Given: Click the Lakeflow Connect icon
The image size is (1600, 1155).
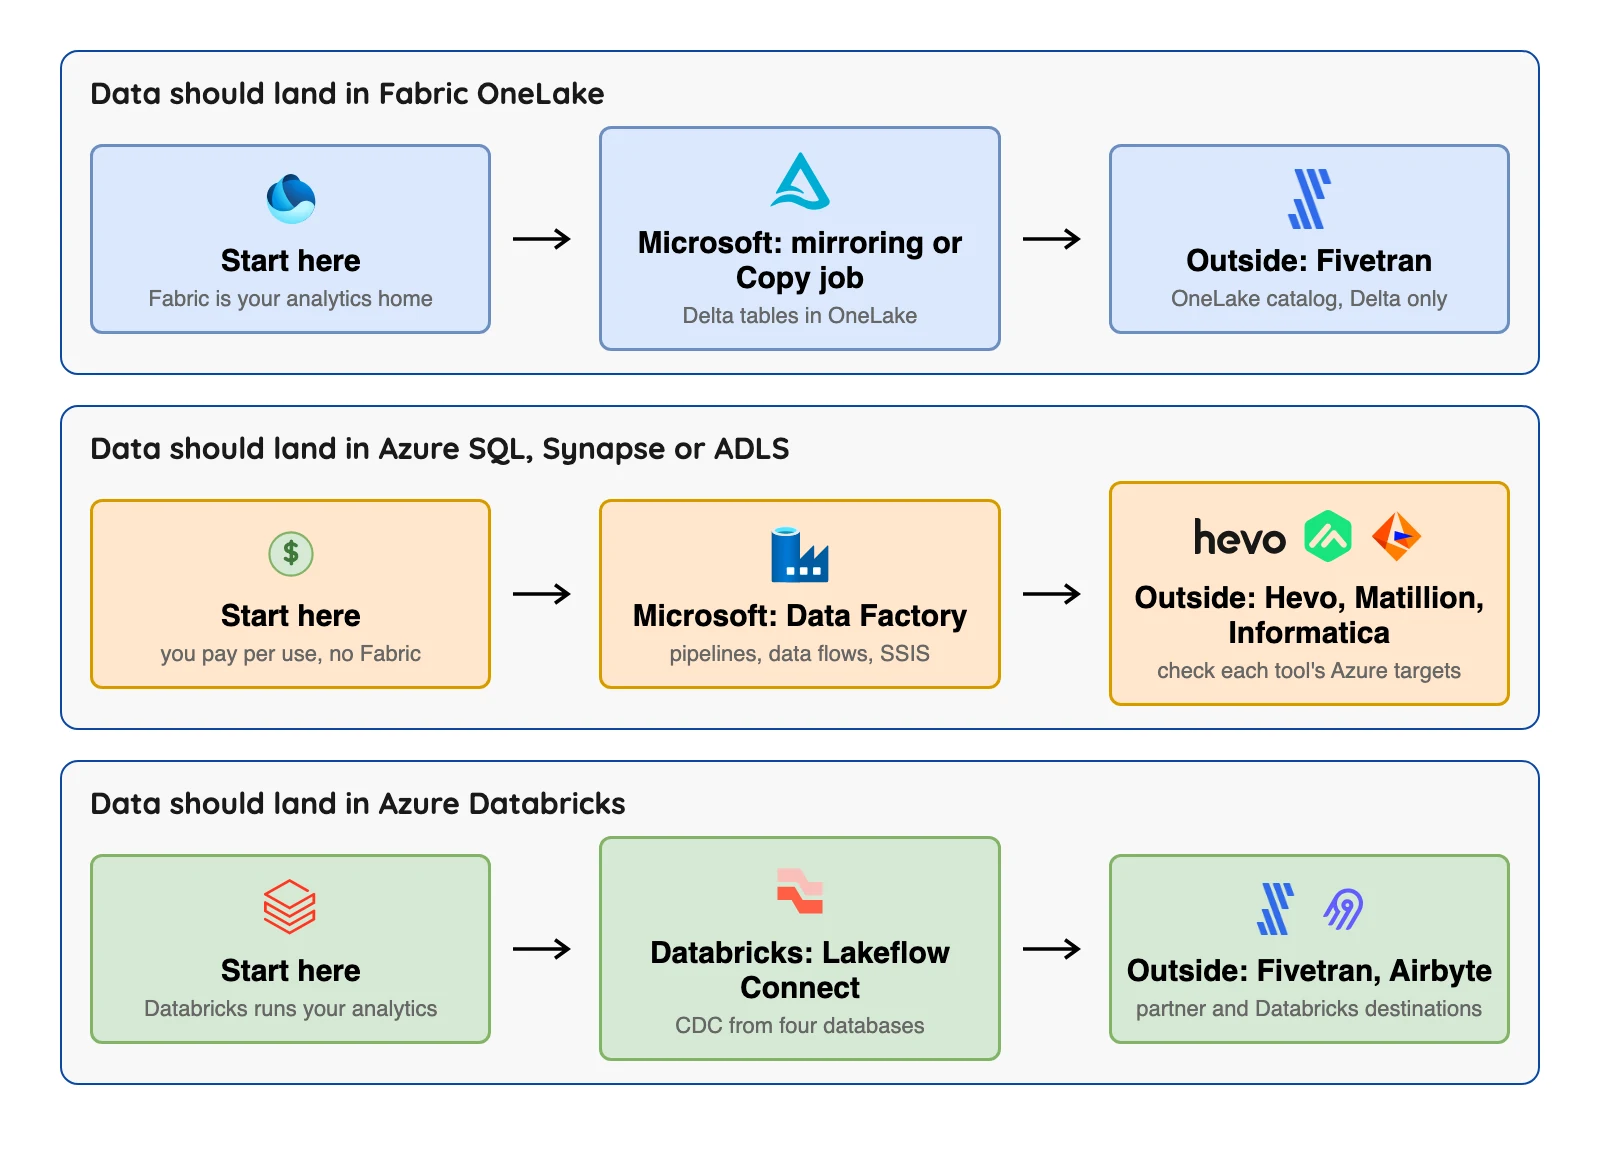Looking at the screenshot, I should pos(800,891).
